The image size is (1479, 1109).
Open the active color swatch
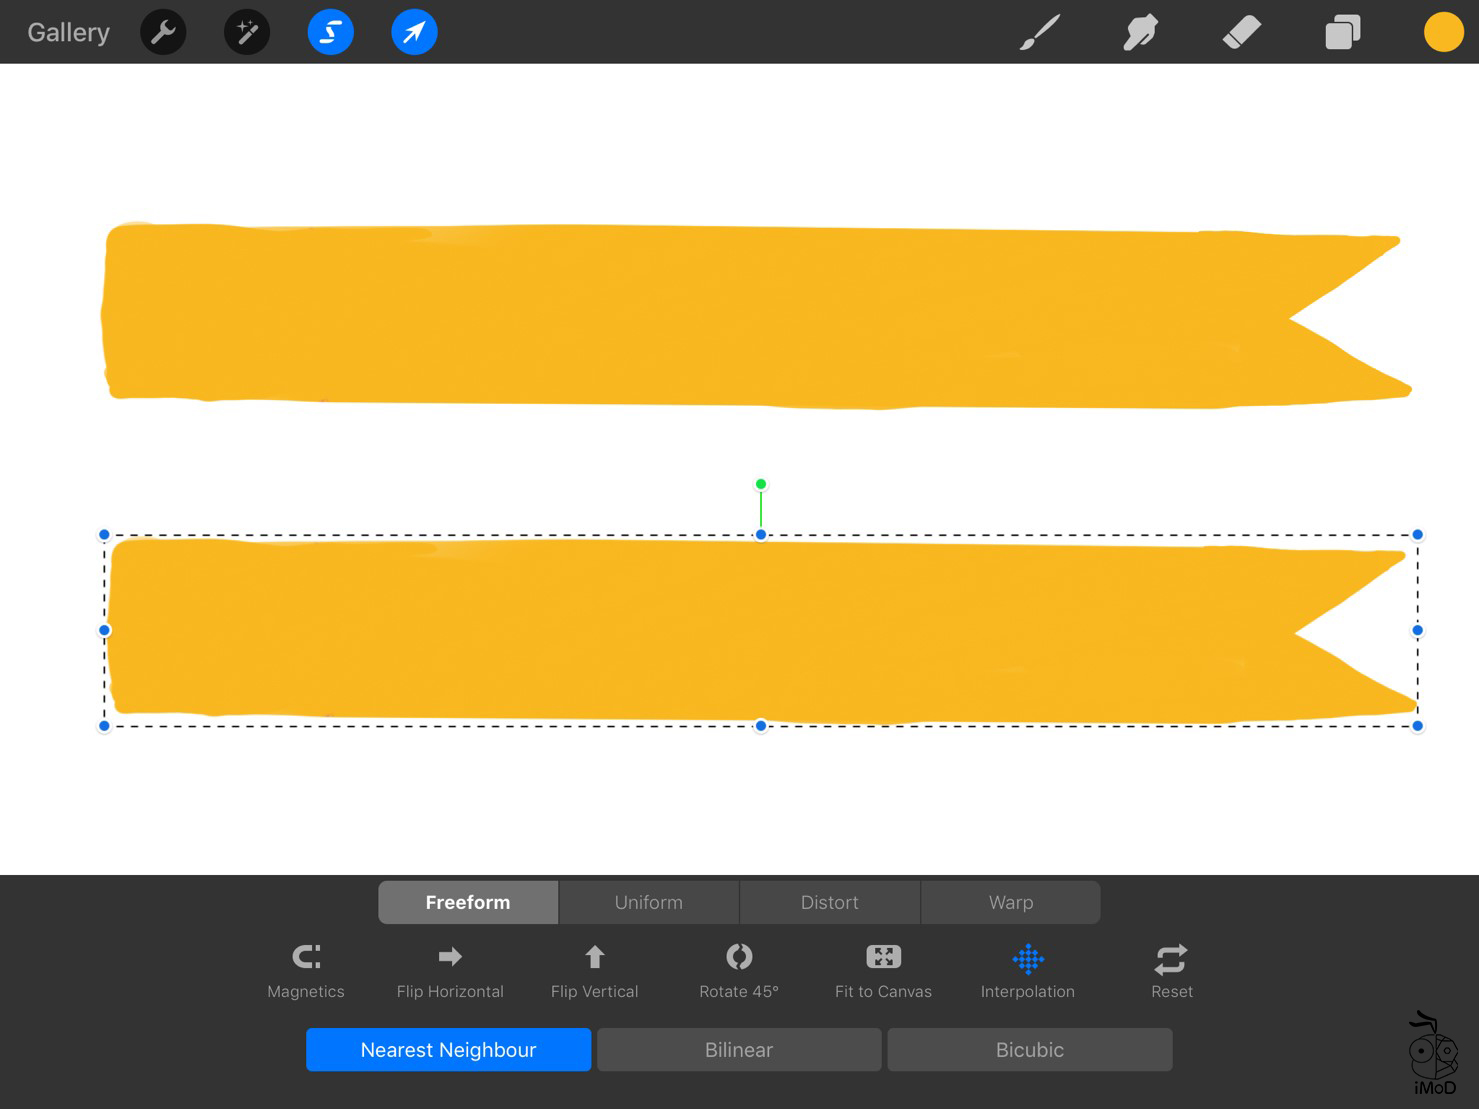1443,31
